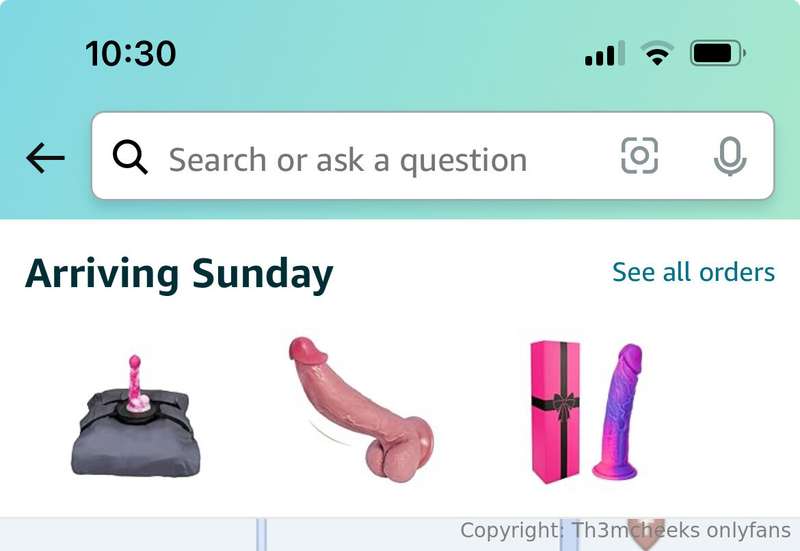The width and height of the screenshot is (800, 551).
Task: Open the middle order item thumbnail
Action: (x=361, y=409)
